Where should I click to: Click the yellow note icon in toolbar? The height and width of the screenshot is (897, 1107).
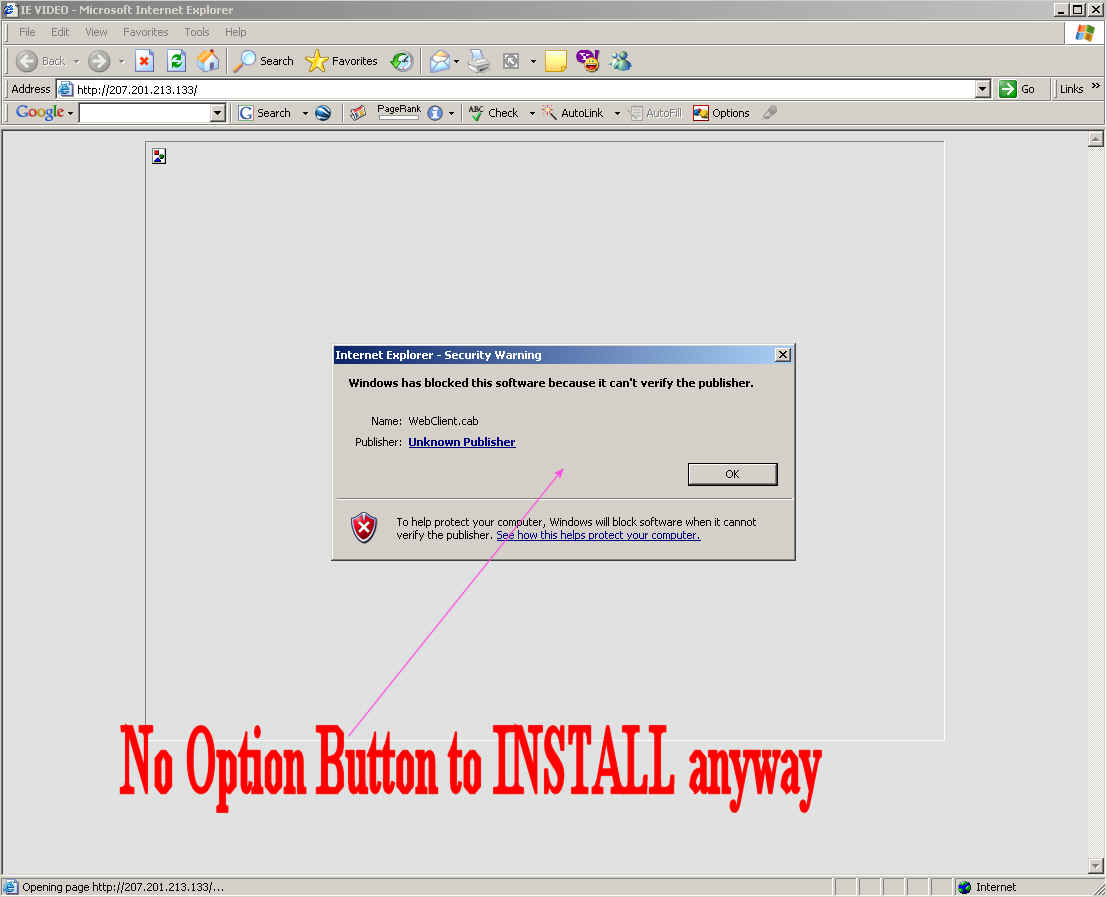[x=556, y=61]
